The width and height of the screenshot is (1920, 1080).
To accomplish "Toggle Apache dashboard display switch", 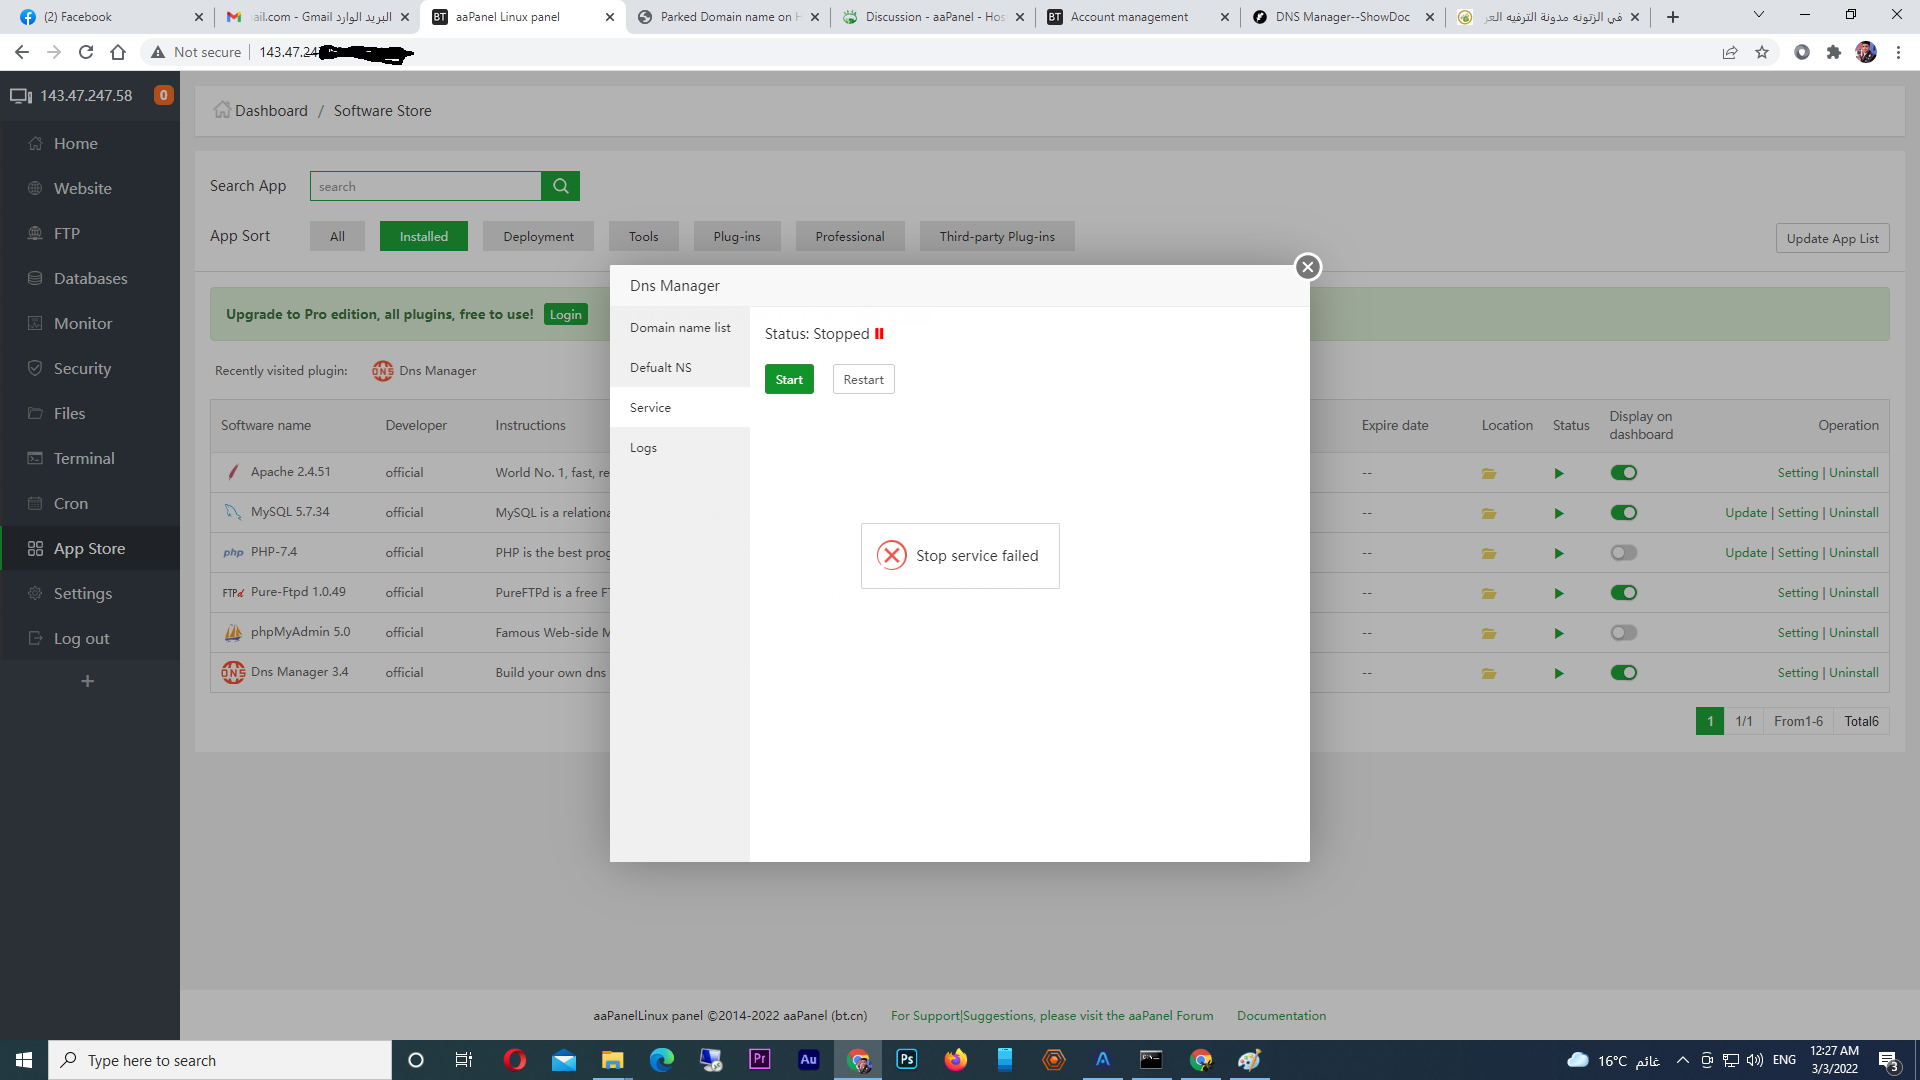I will [1623, 473].
